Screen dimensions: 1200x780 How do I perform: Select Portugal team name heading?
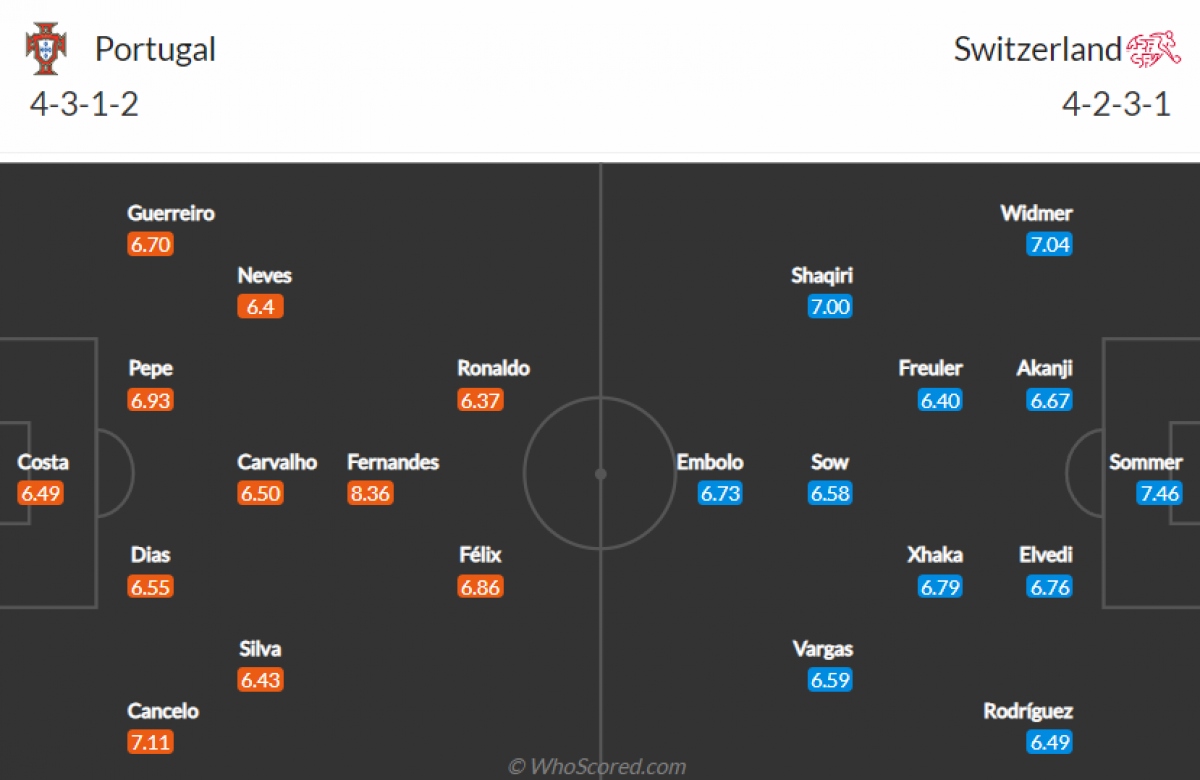coord(155,49)
